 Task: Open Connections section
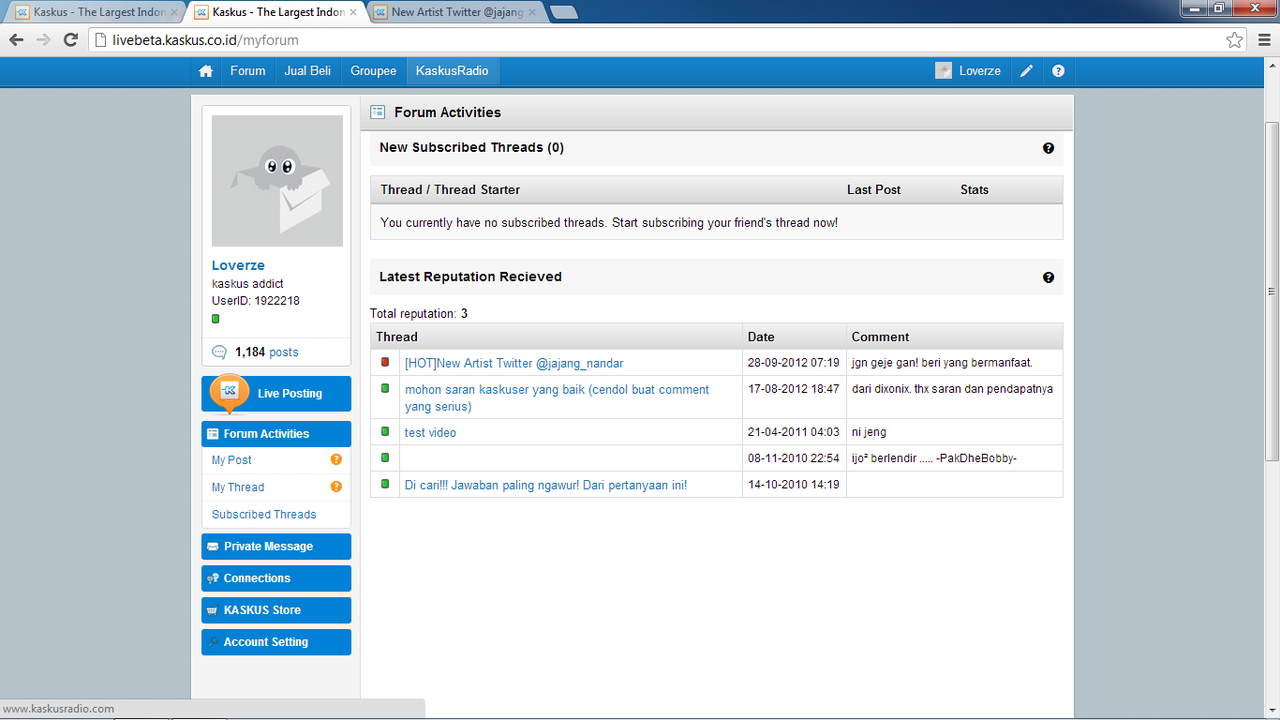(x=276, y=578)
